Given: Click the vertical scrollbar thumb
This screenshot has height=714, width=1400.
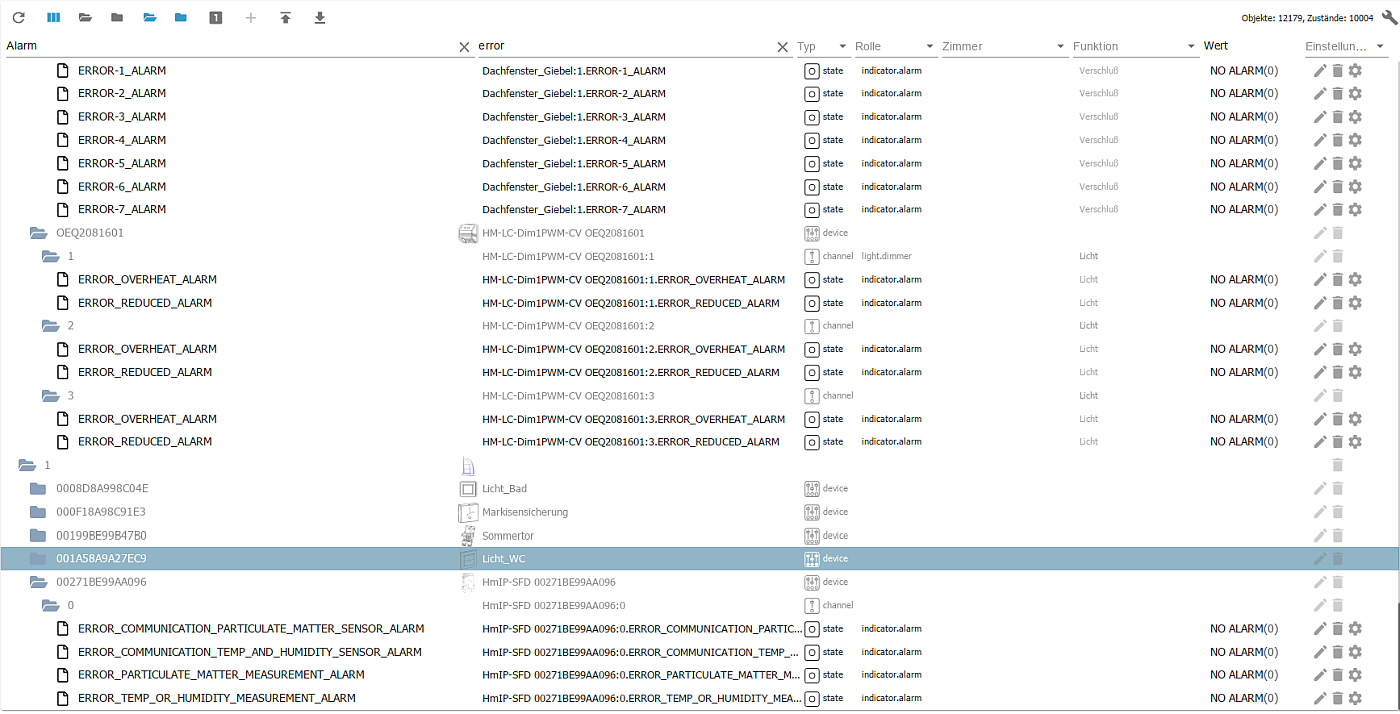Looking at the screenshot, I should point(1398,656).
